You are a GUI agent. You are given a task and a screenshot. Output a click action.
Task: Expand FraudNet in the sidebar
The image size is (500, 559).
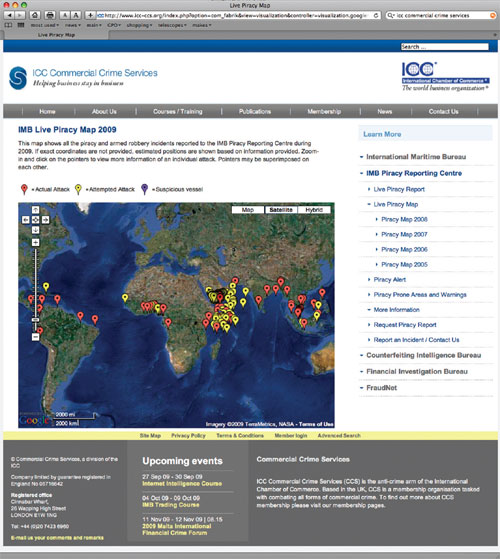coord(381,388)
